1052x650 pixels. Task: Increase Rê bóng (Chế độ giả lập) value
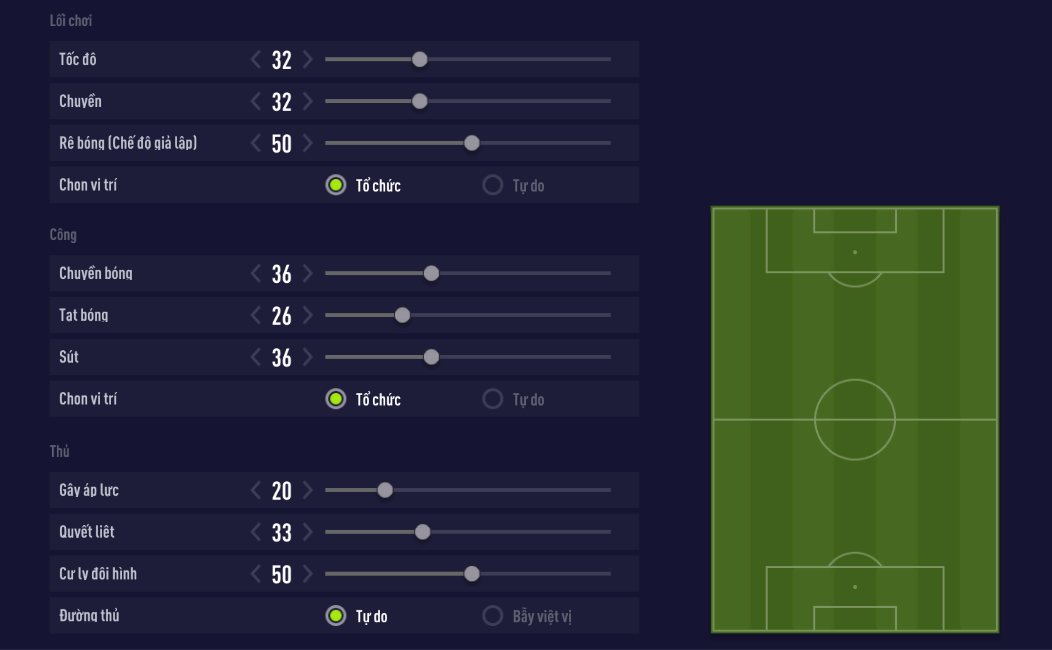pos(308,144)
